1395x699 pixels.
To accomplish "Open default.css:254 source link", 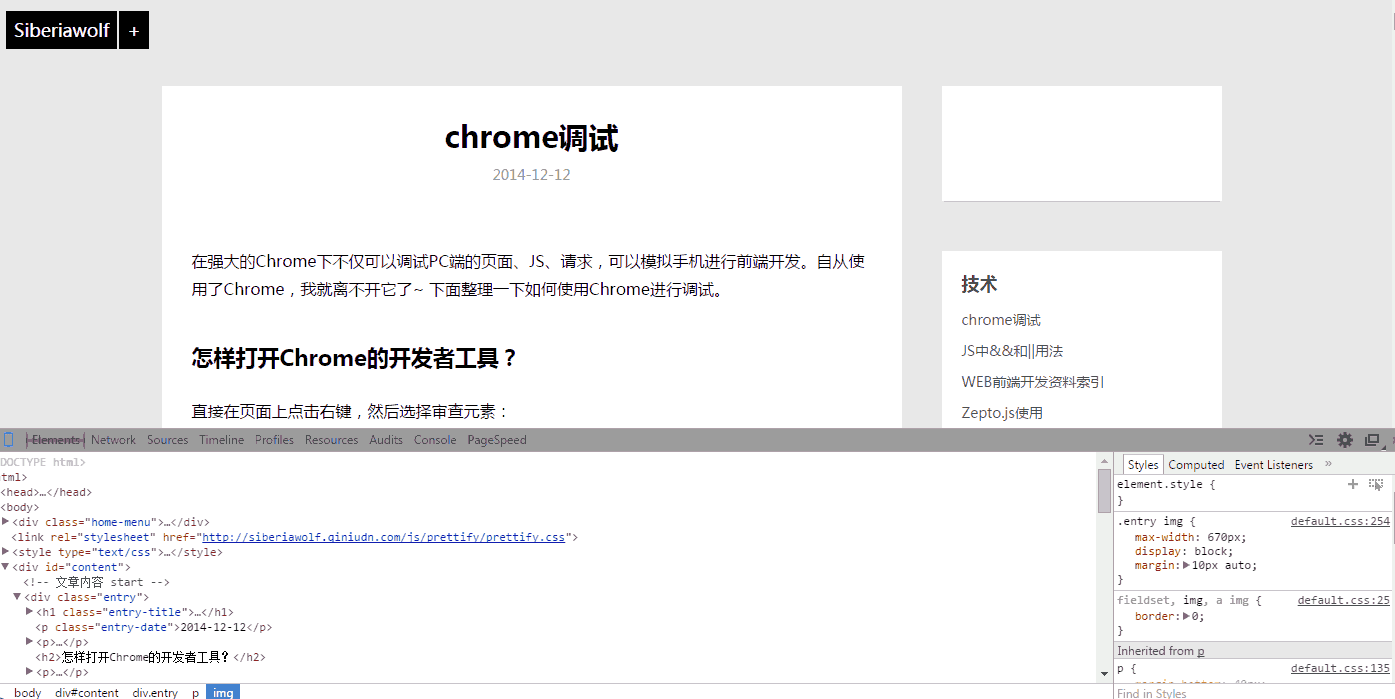I will 1340,521.
